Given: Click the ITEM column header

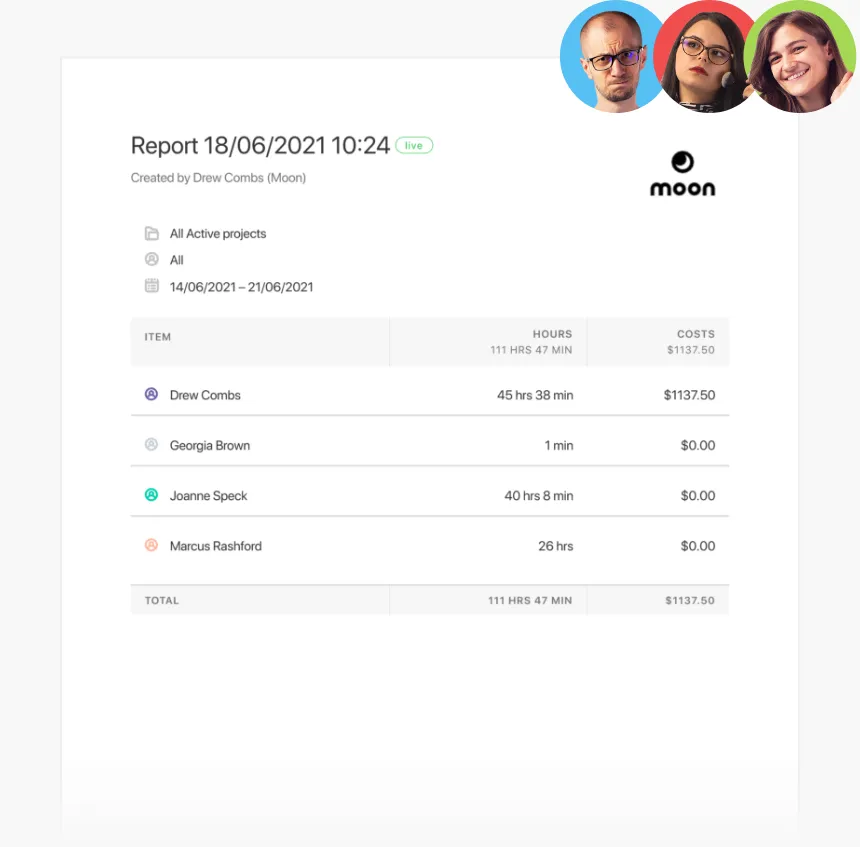Looking at the screenshot, I should (x=157, y=337).
